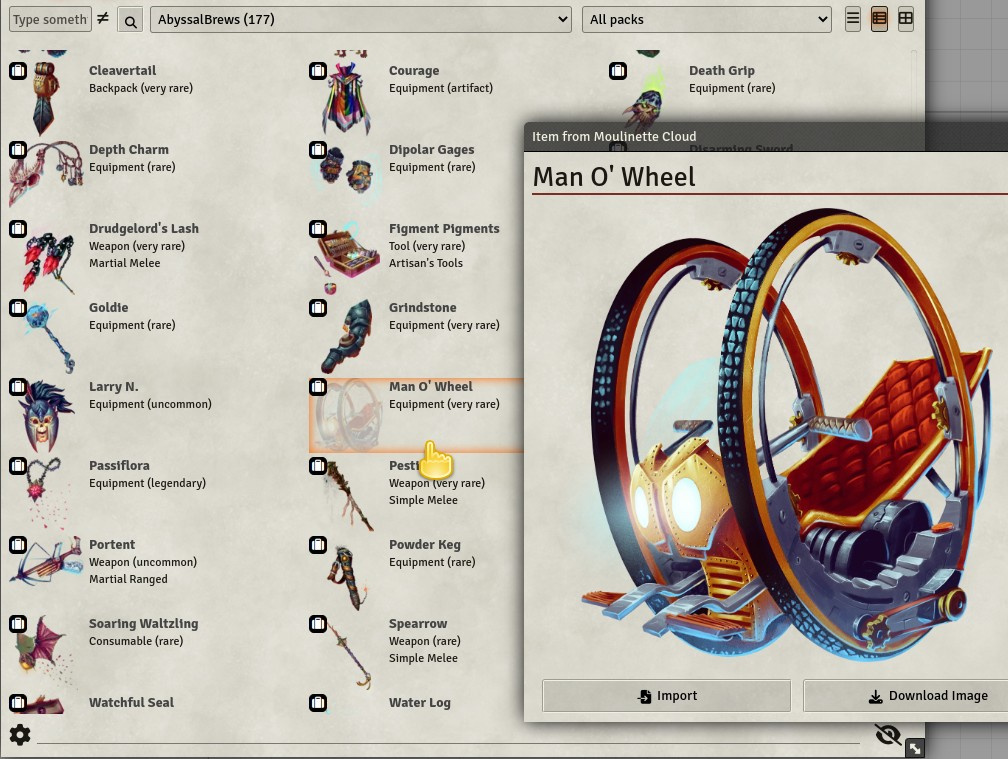Click the backpack icon beside Figment Pigments
The height and width of the screenshot is (759, 1008).
318,229
